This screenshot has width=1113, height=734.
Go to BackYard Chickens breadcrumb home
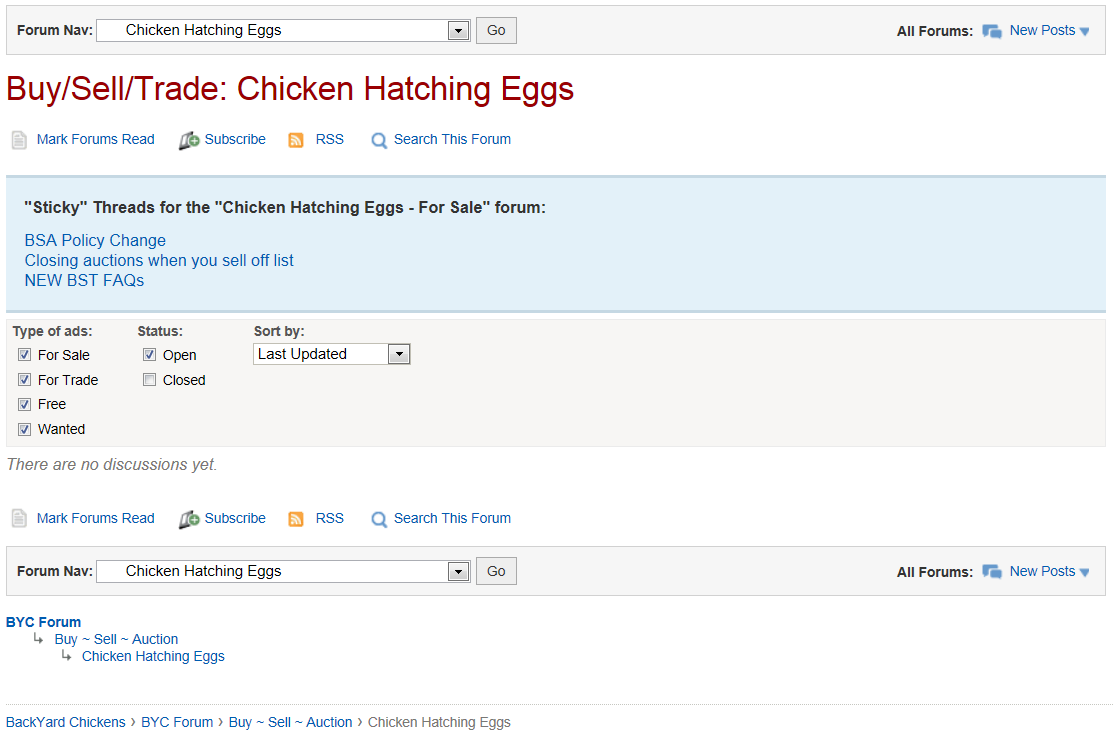(x=66, y=722)
